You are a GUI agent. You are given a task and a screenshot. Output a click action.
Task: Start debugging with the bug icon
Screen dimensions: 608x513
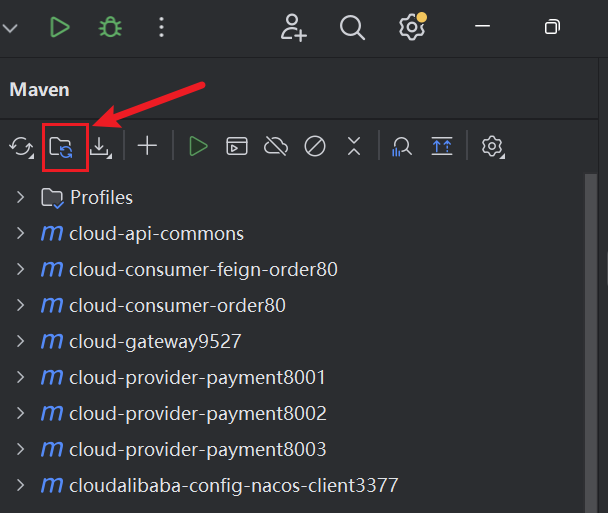tap(110, 28)
